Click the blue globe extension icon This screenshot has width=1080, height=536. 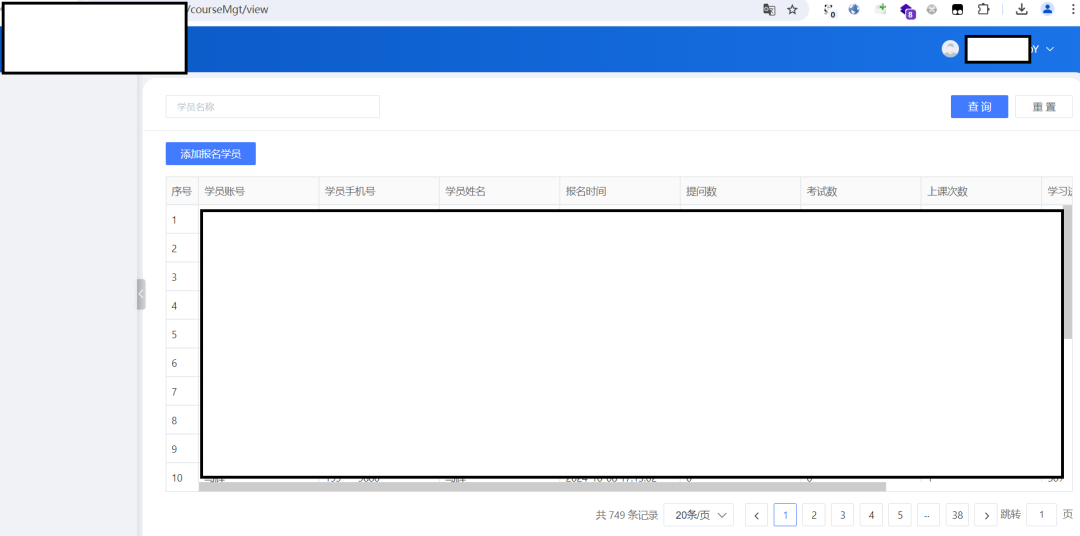[x=855, y=9]
